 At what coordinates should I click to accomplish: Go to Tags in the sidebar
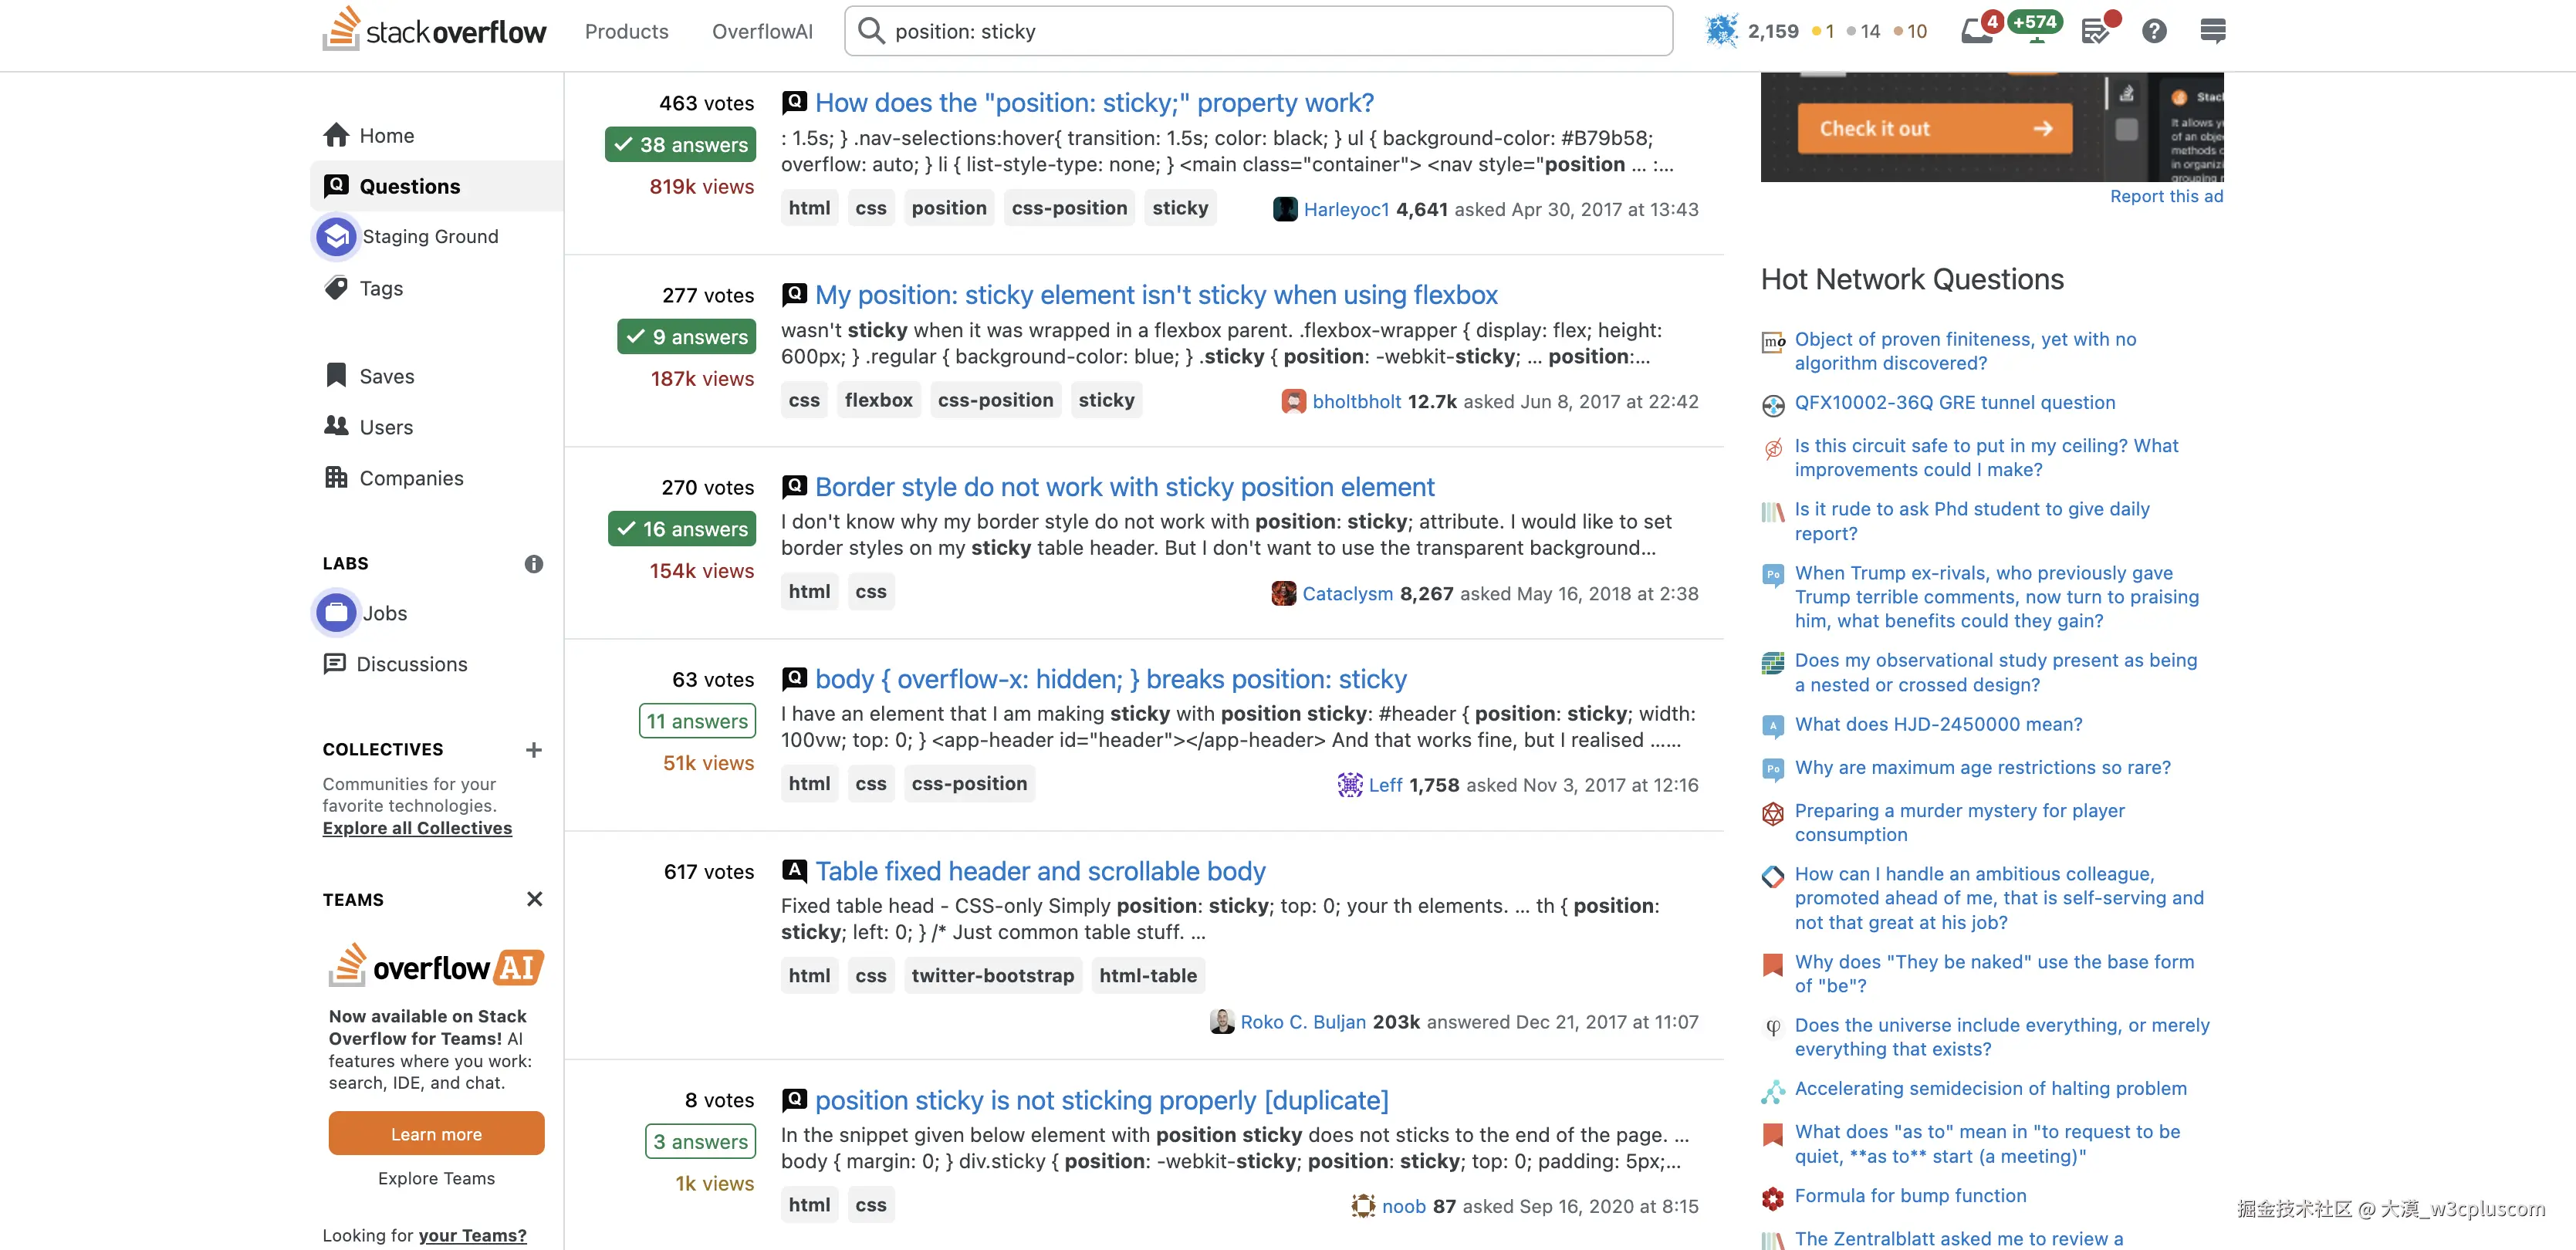pyautogui.click(x=381, y=288)
